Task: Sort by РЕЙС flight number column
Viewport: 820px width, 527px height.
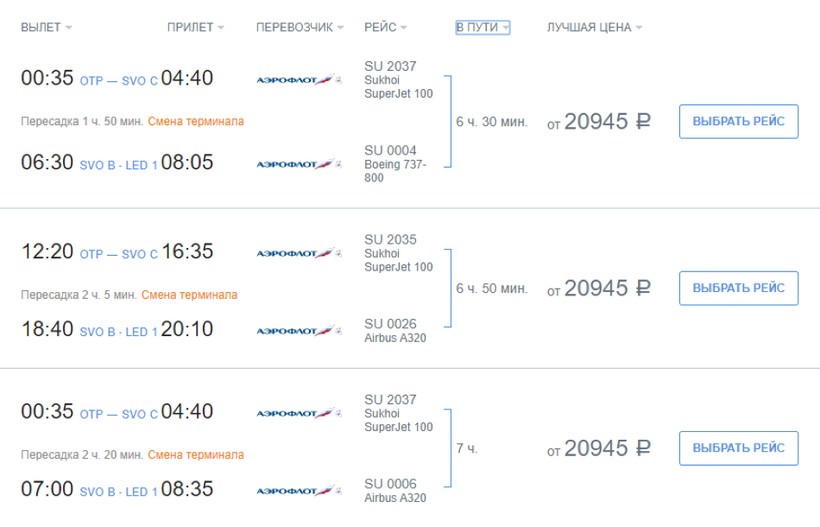Action: click(x=385, y=28)
